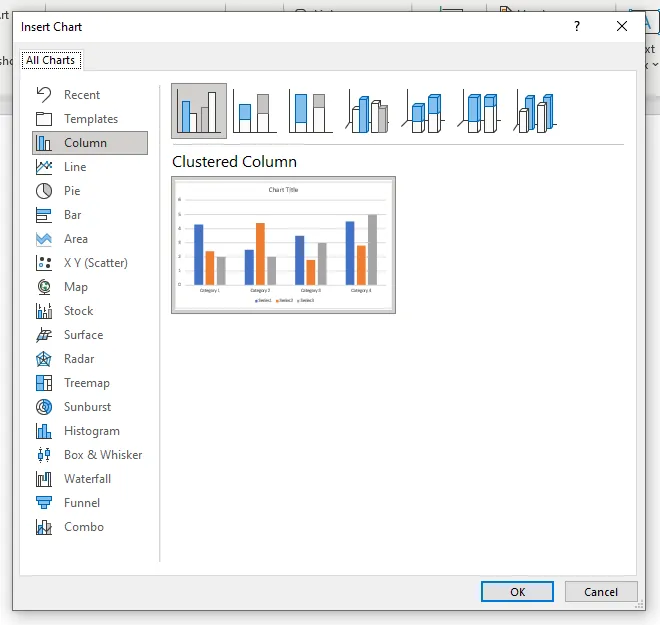660x625 pixels.
Task: Choose the 100% Stacked Column subtype icon
Action: (312, 111)
